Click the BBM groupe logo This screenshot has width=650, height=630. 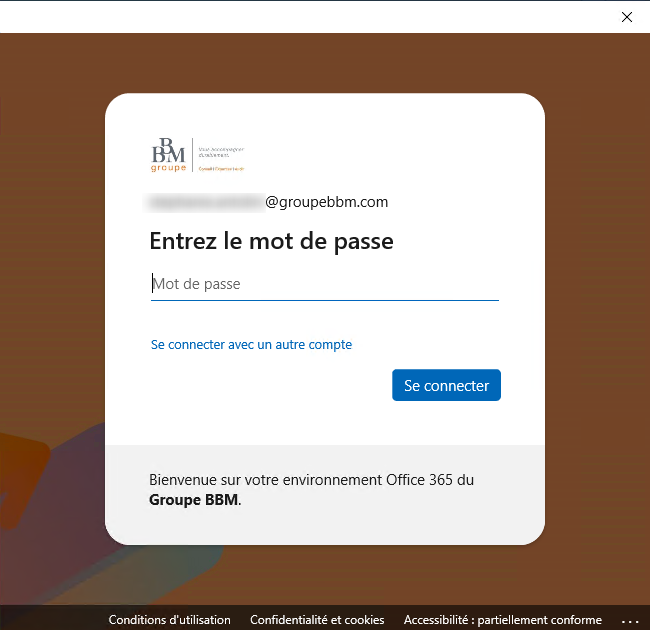click(x=168, y=154)
